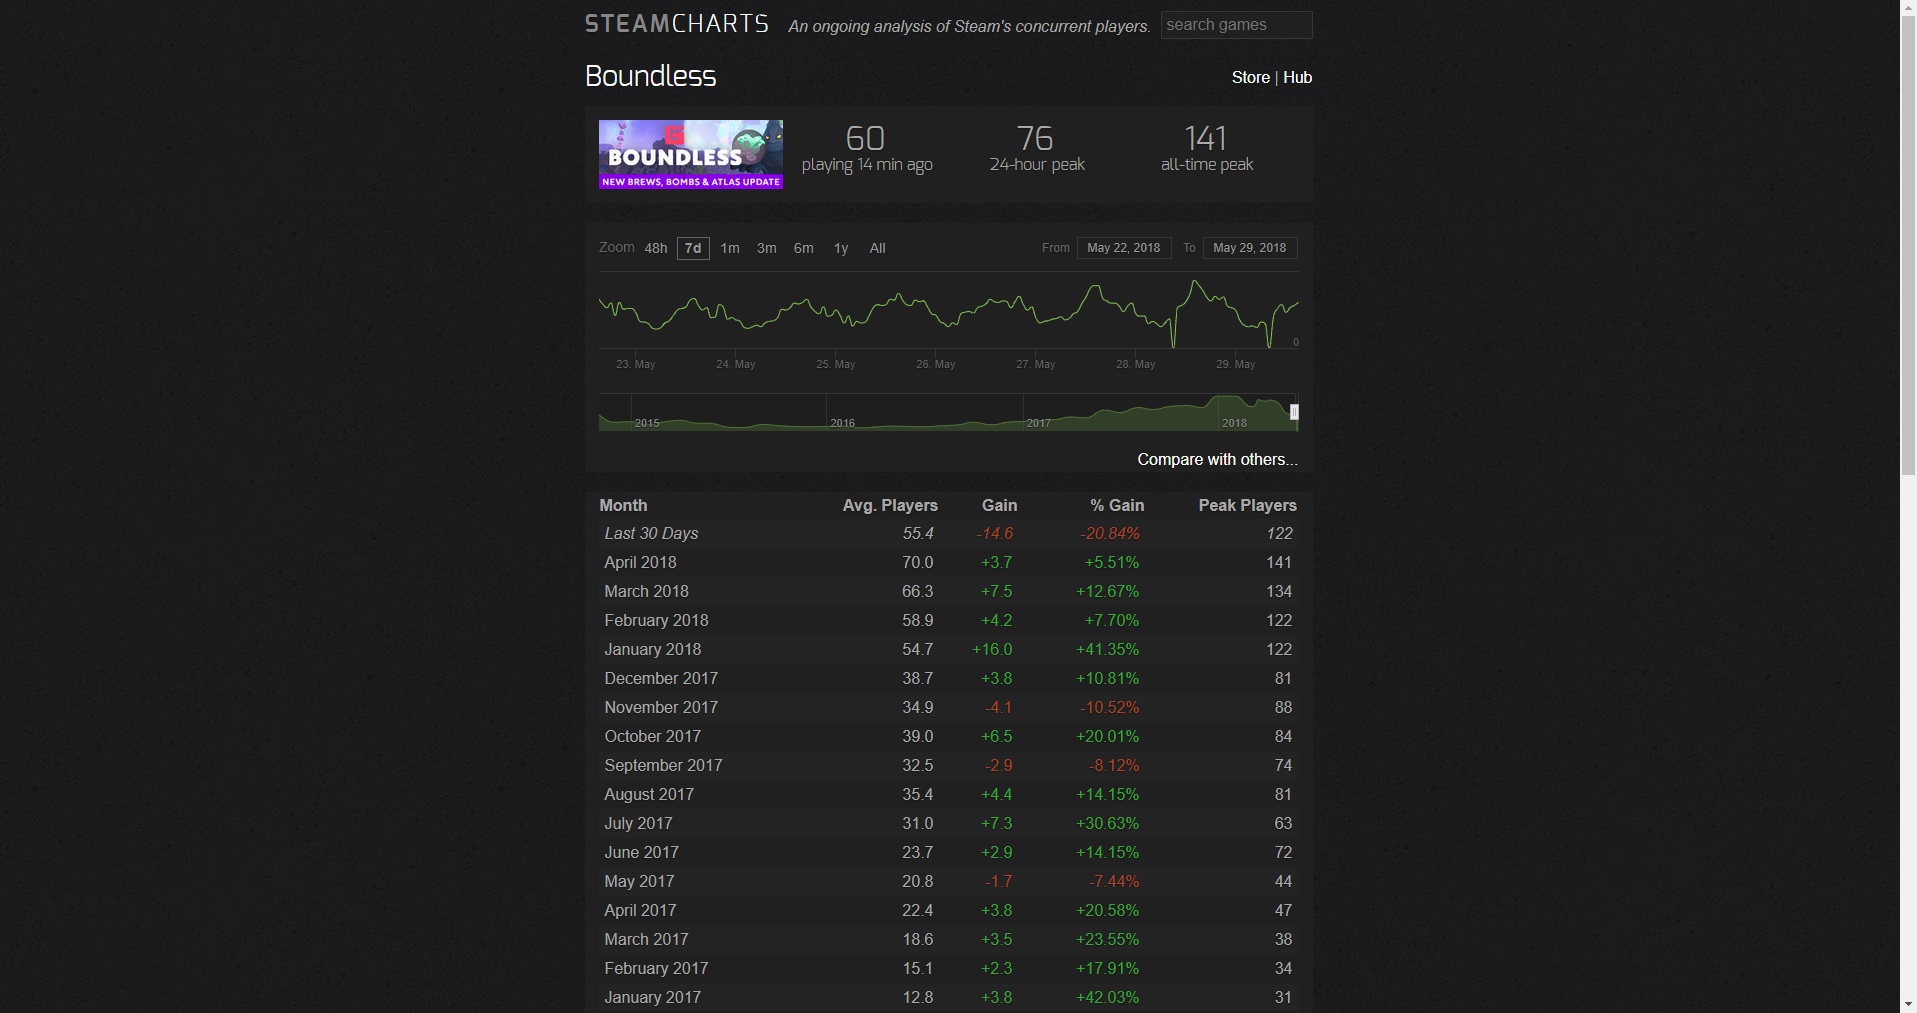Click the STEAMCHARTS site logo
The image size is (1917, 1013).
coord(677,24)
